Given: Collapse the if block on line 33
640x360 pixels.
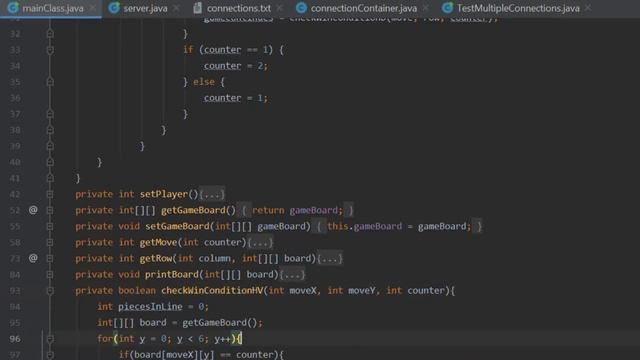Looking at the screenshot, I should pyautogui.click(x=50, y=50).
